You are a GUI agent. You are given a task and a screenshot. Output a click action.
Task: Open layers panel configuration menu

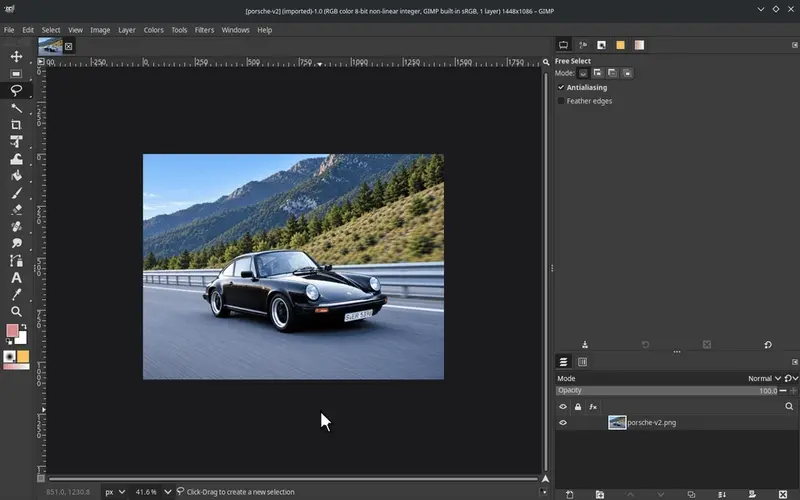(x=794, y=362)
